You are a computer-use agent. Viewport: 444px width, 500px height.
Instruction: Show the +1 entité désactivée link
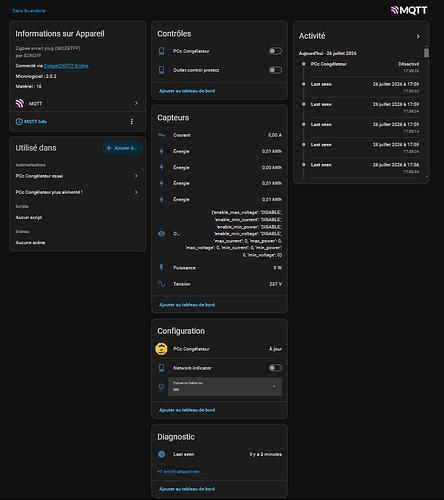tap(178, 472)
